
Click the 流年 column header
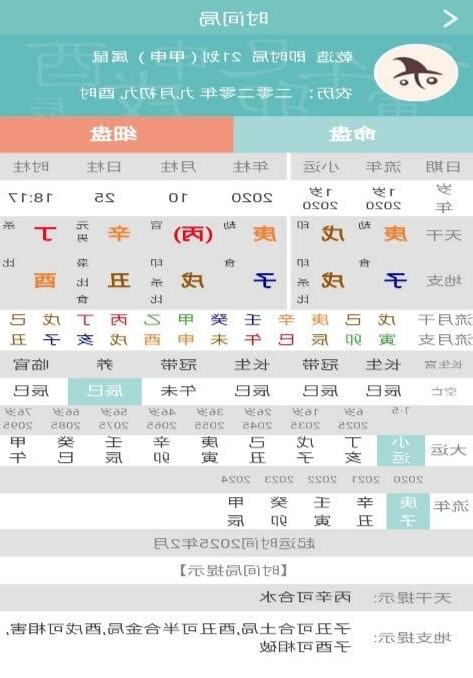[x=383, y=167]
